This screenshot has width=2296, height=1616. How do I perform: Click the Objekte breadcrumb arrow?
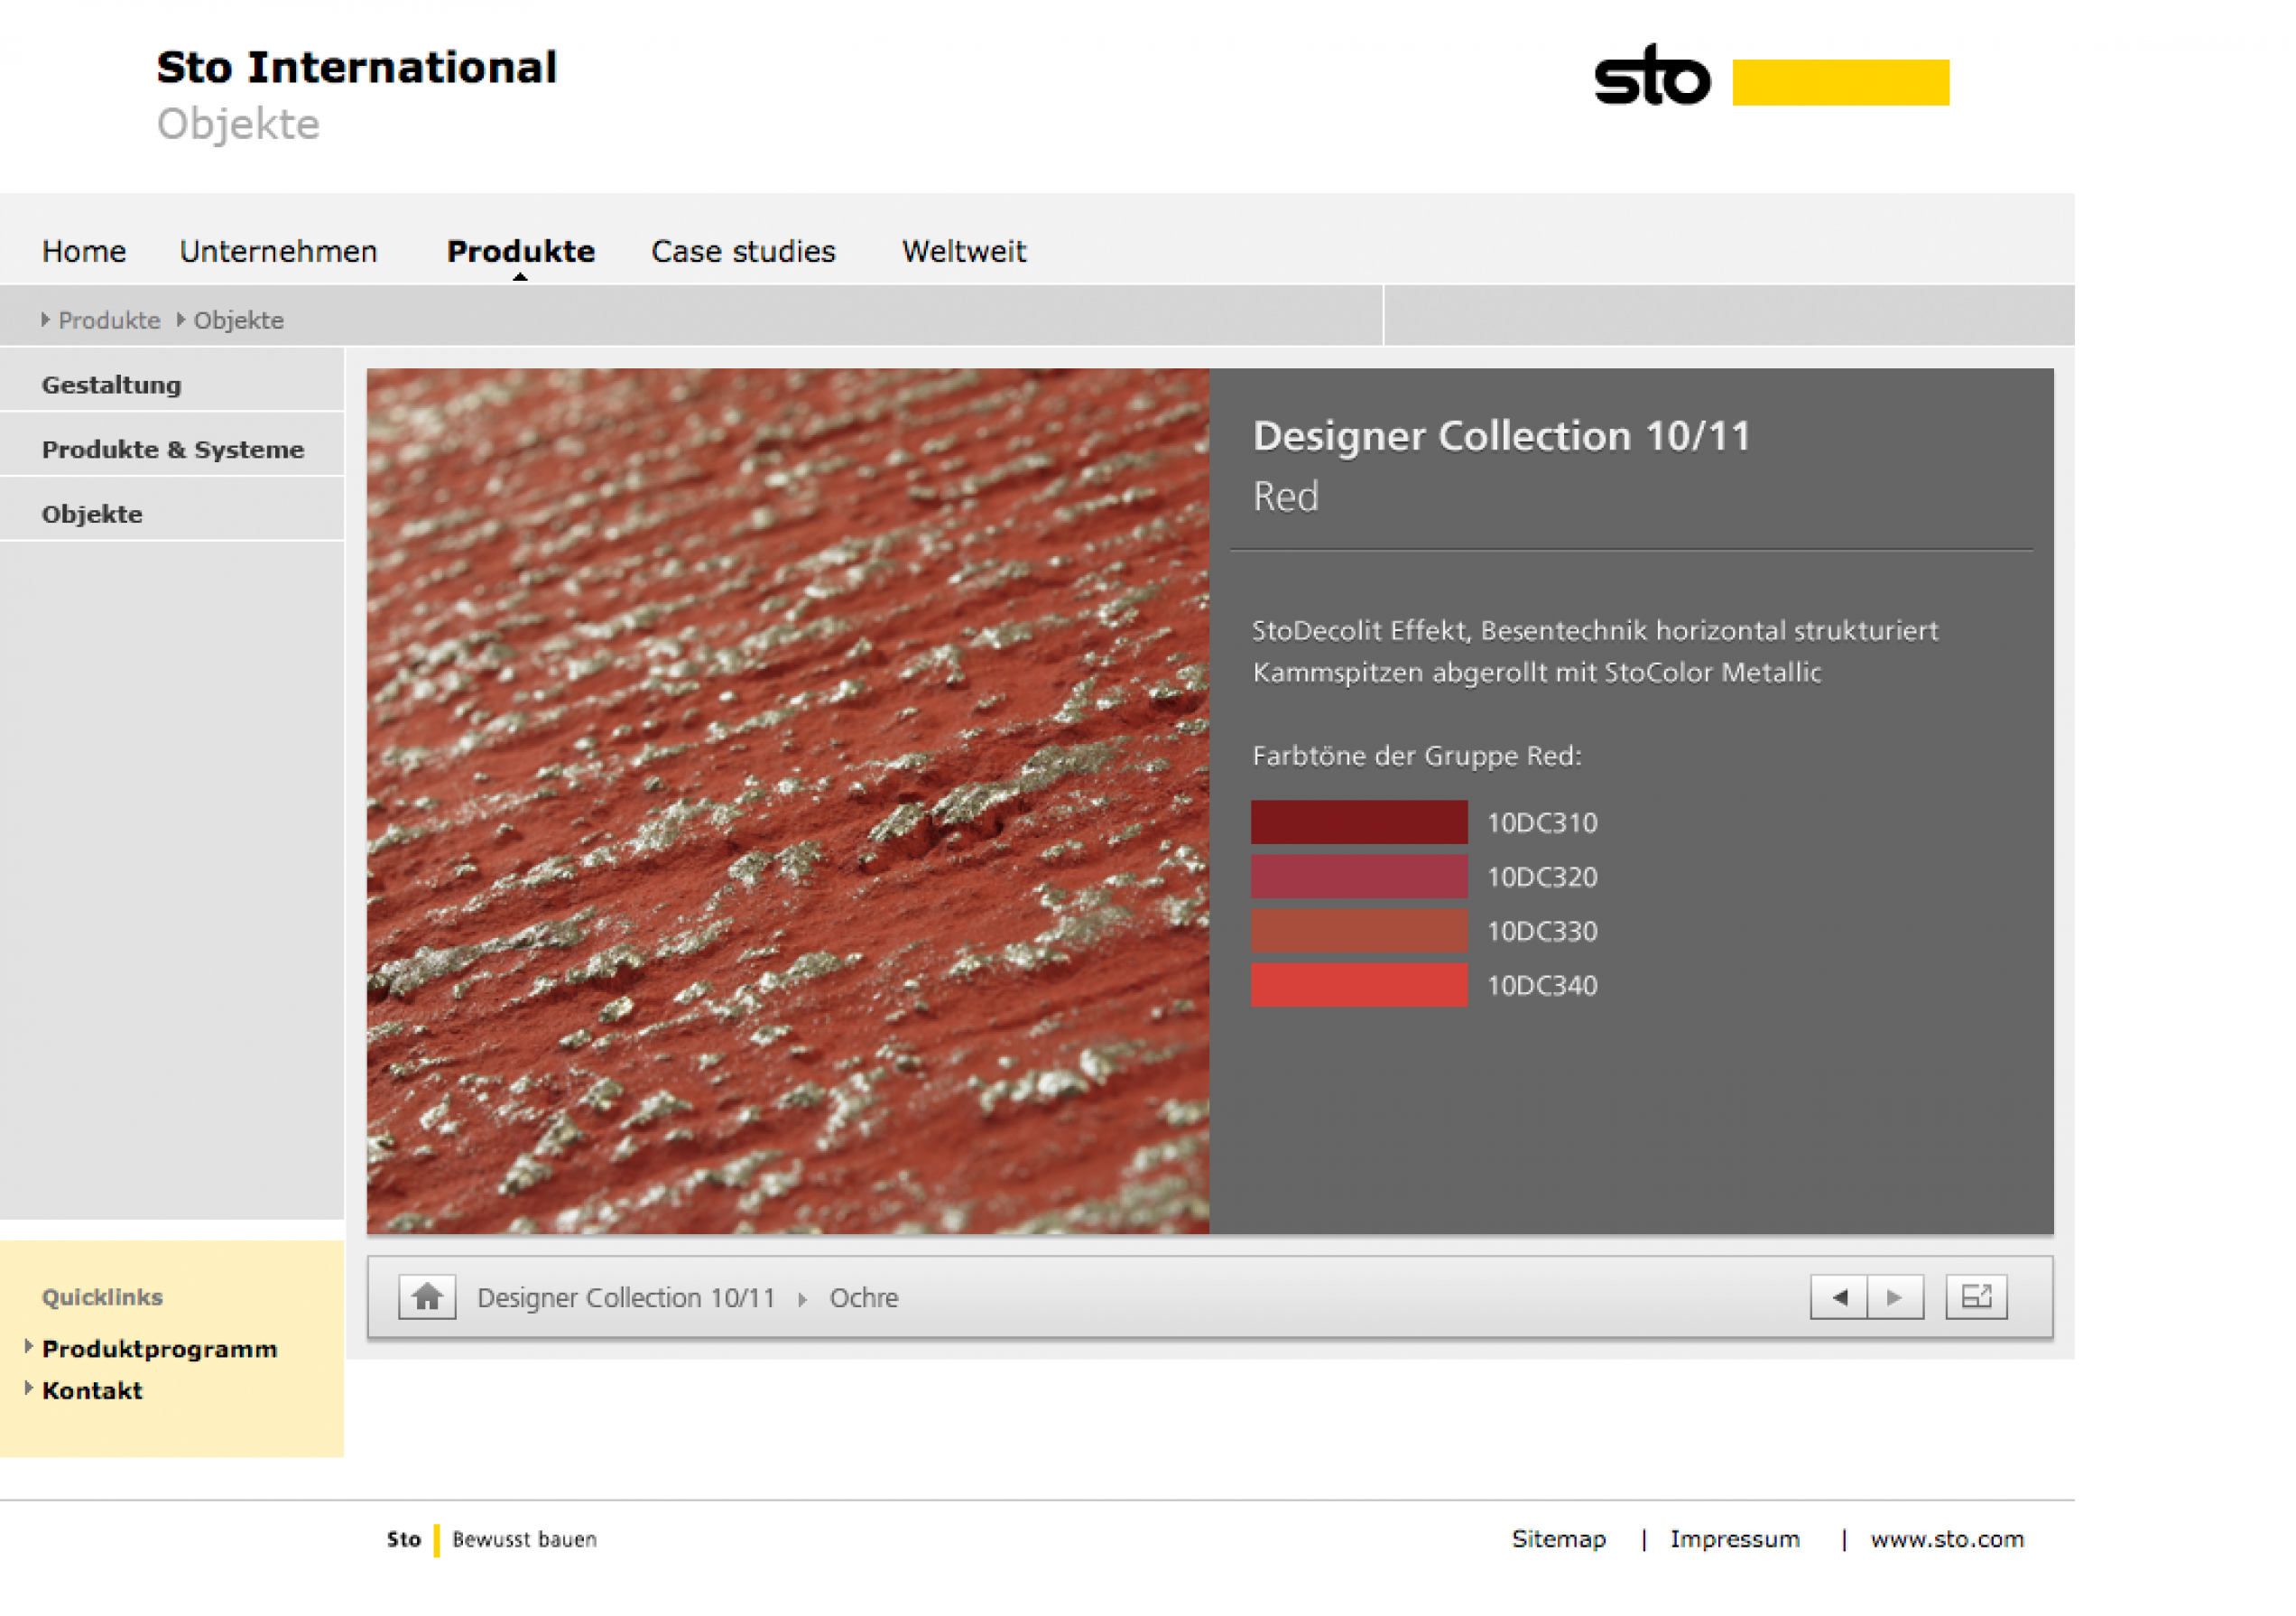click(x=181, y=319)
